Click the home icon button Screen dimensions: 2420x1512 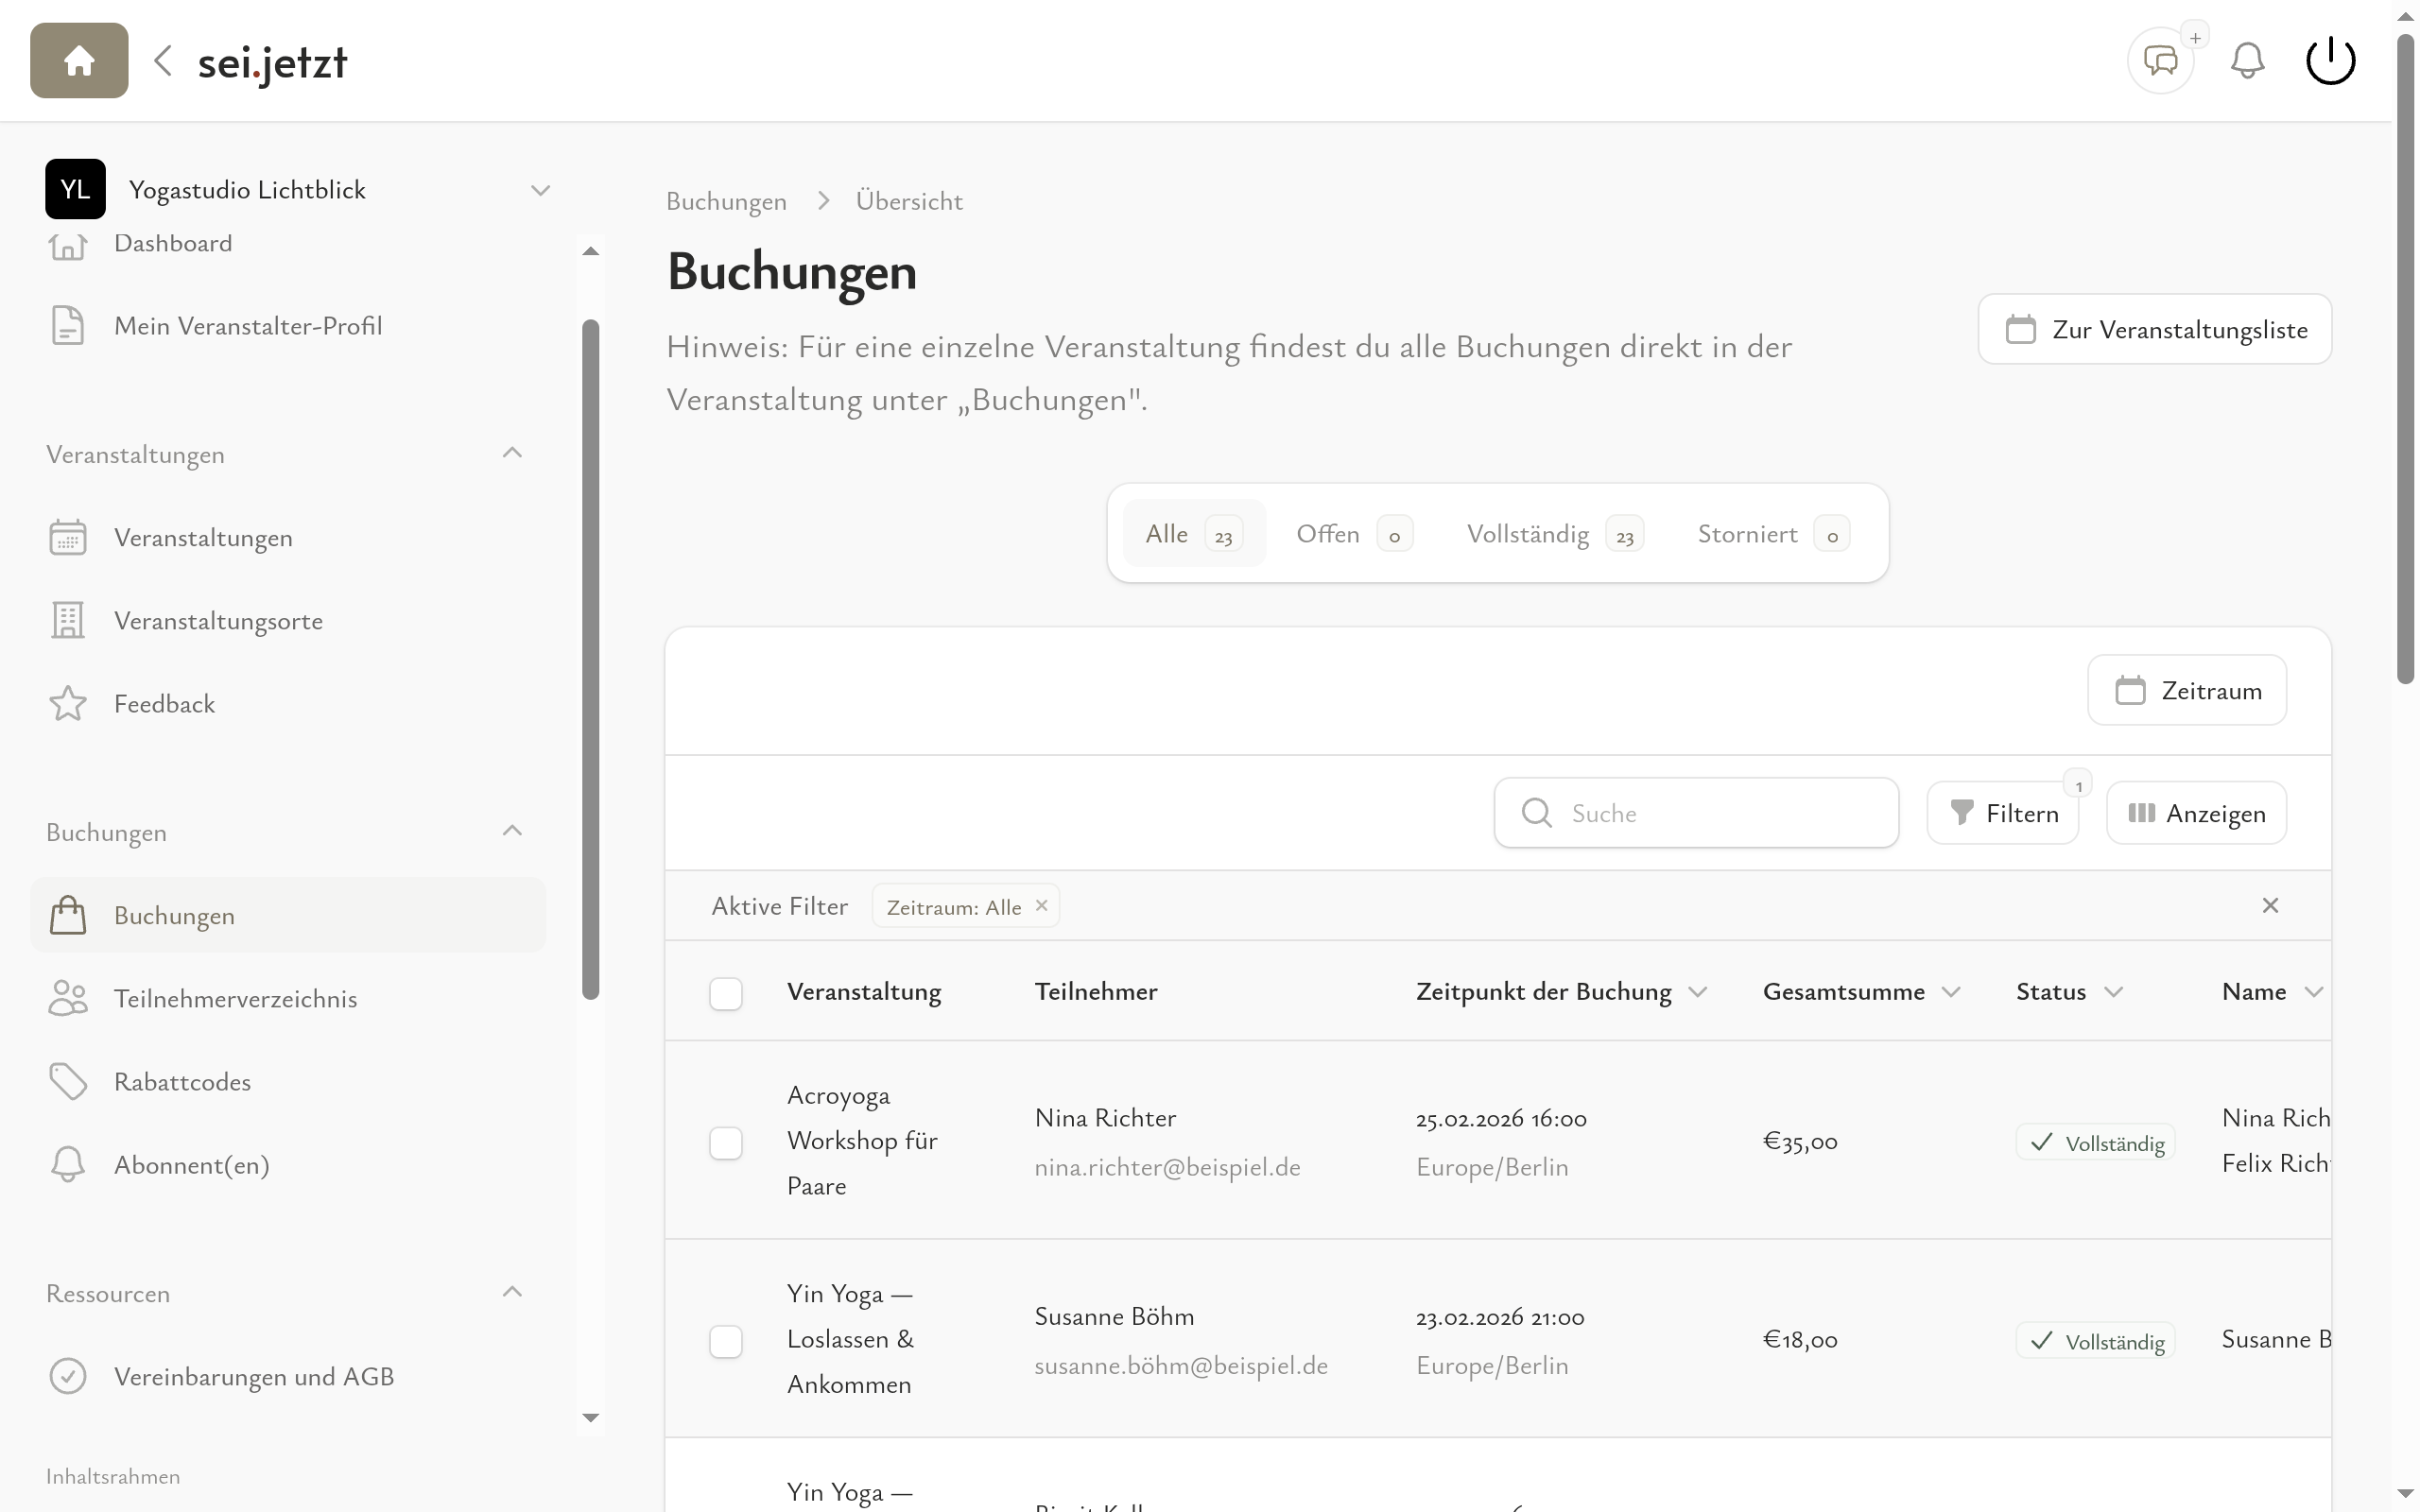tap(79, 61)
